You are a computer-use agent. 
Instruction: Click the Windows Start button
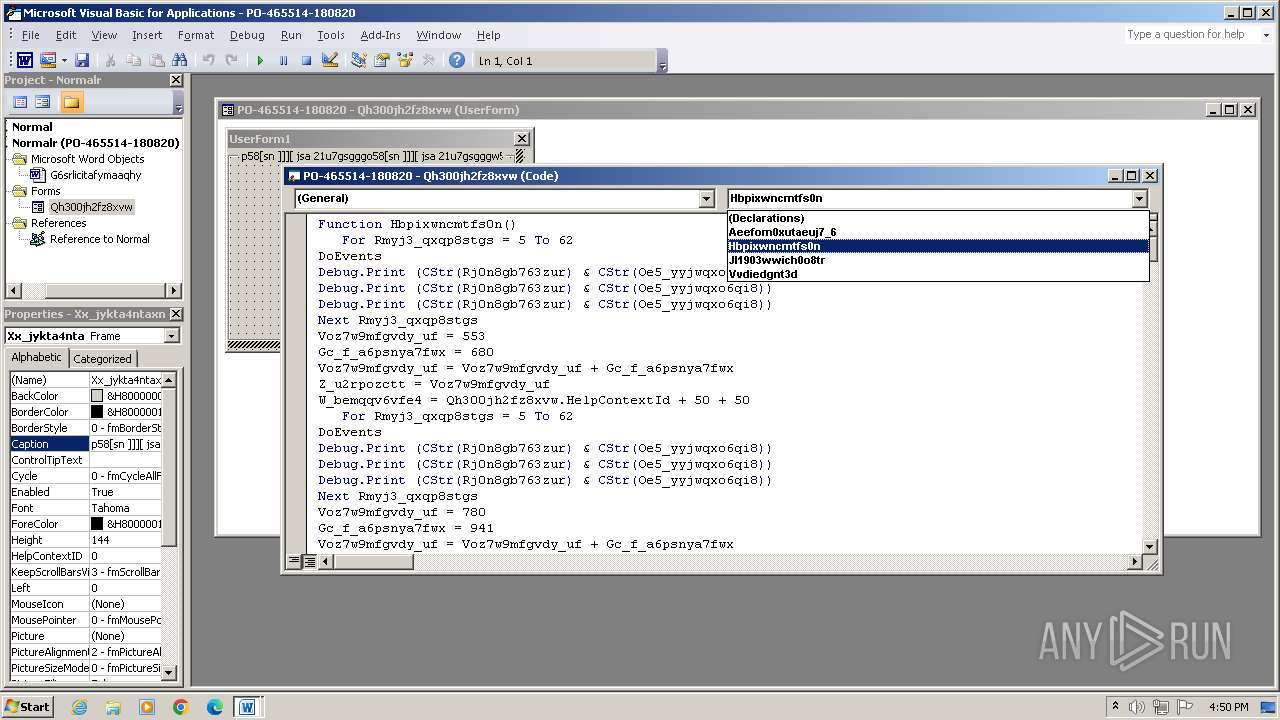click(27, 706)
